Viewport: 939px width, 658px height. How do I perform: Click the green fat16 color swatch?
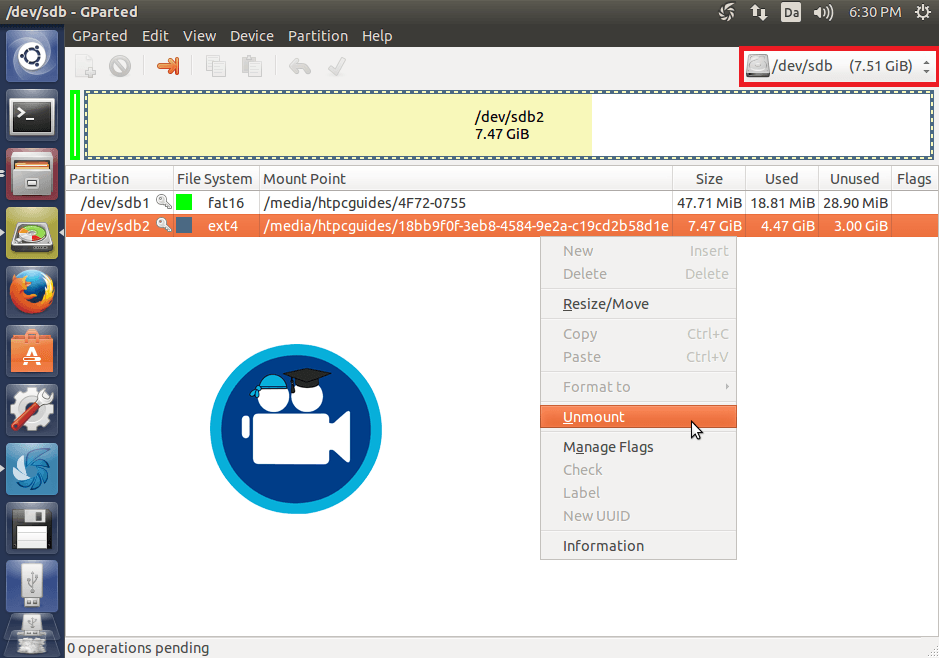tap(184, 202)
